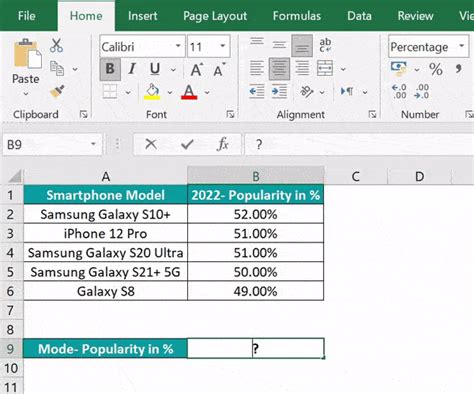Toggle center horizontal alignment
Viewport: 474px width, 394px height.
point(279,69)
